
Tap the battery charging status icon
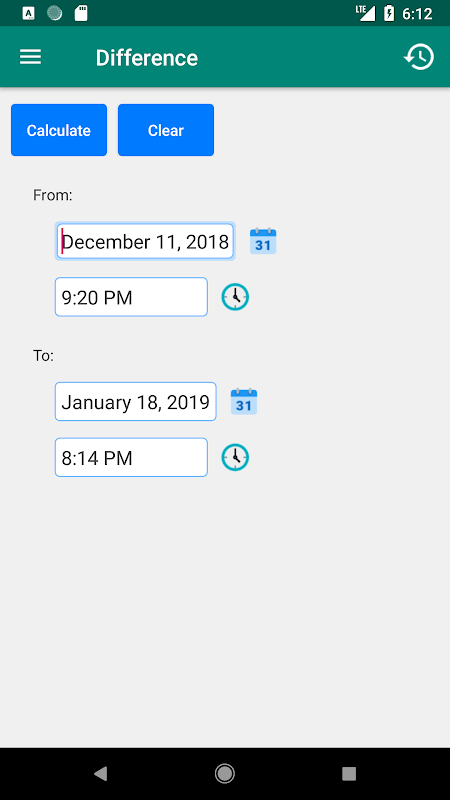(x=389, y=13)
